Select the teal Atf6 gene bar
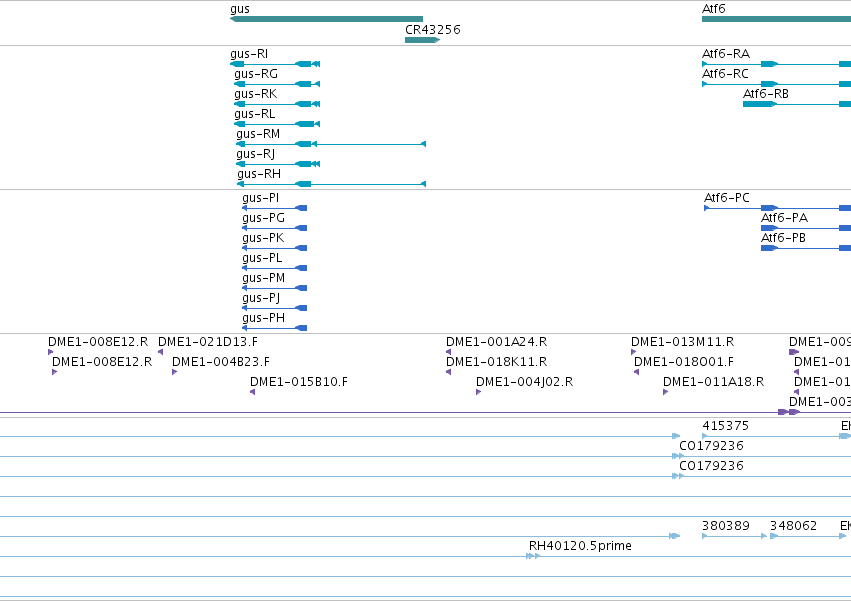The height and width of the screenshot is (601, 851). tap(776, 19)
